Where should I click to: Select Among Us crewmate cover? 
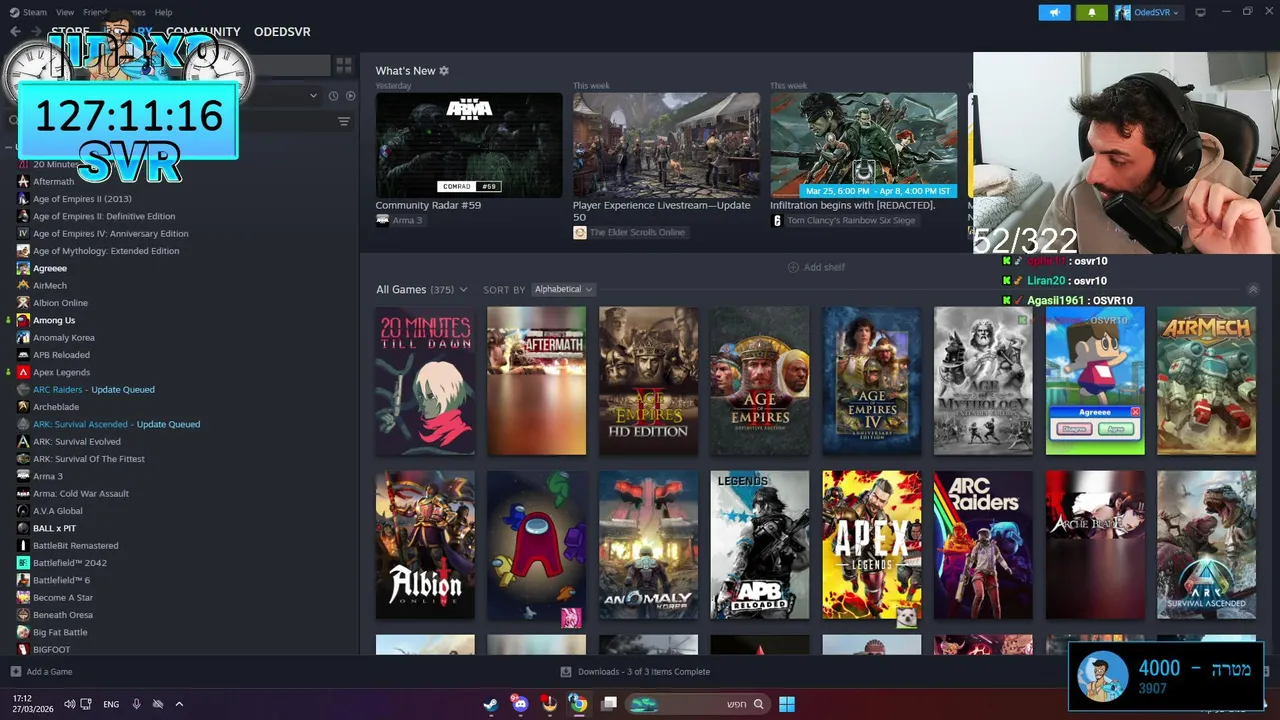pos(537,545)
